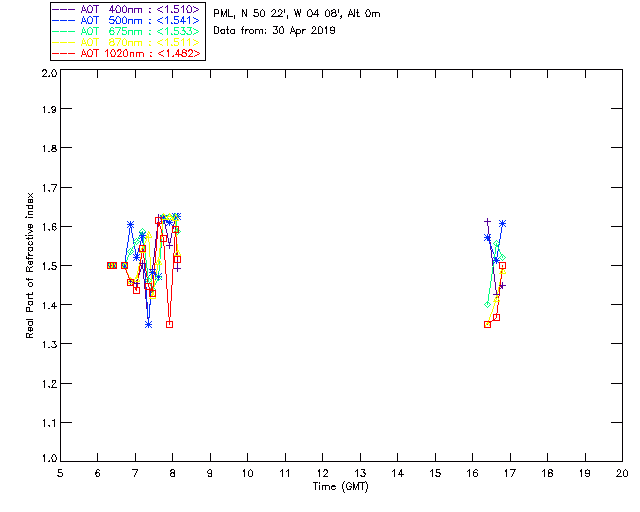Click the 'Time (GMT)' axis label
Viewport: 640px width, 512px height.
[x=341, y=486]
